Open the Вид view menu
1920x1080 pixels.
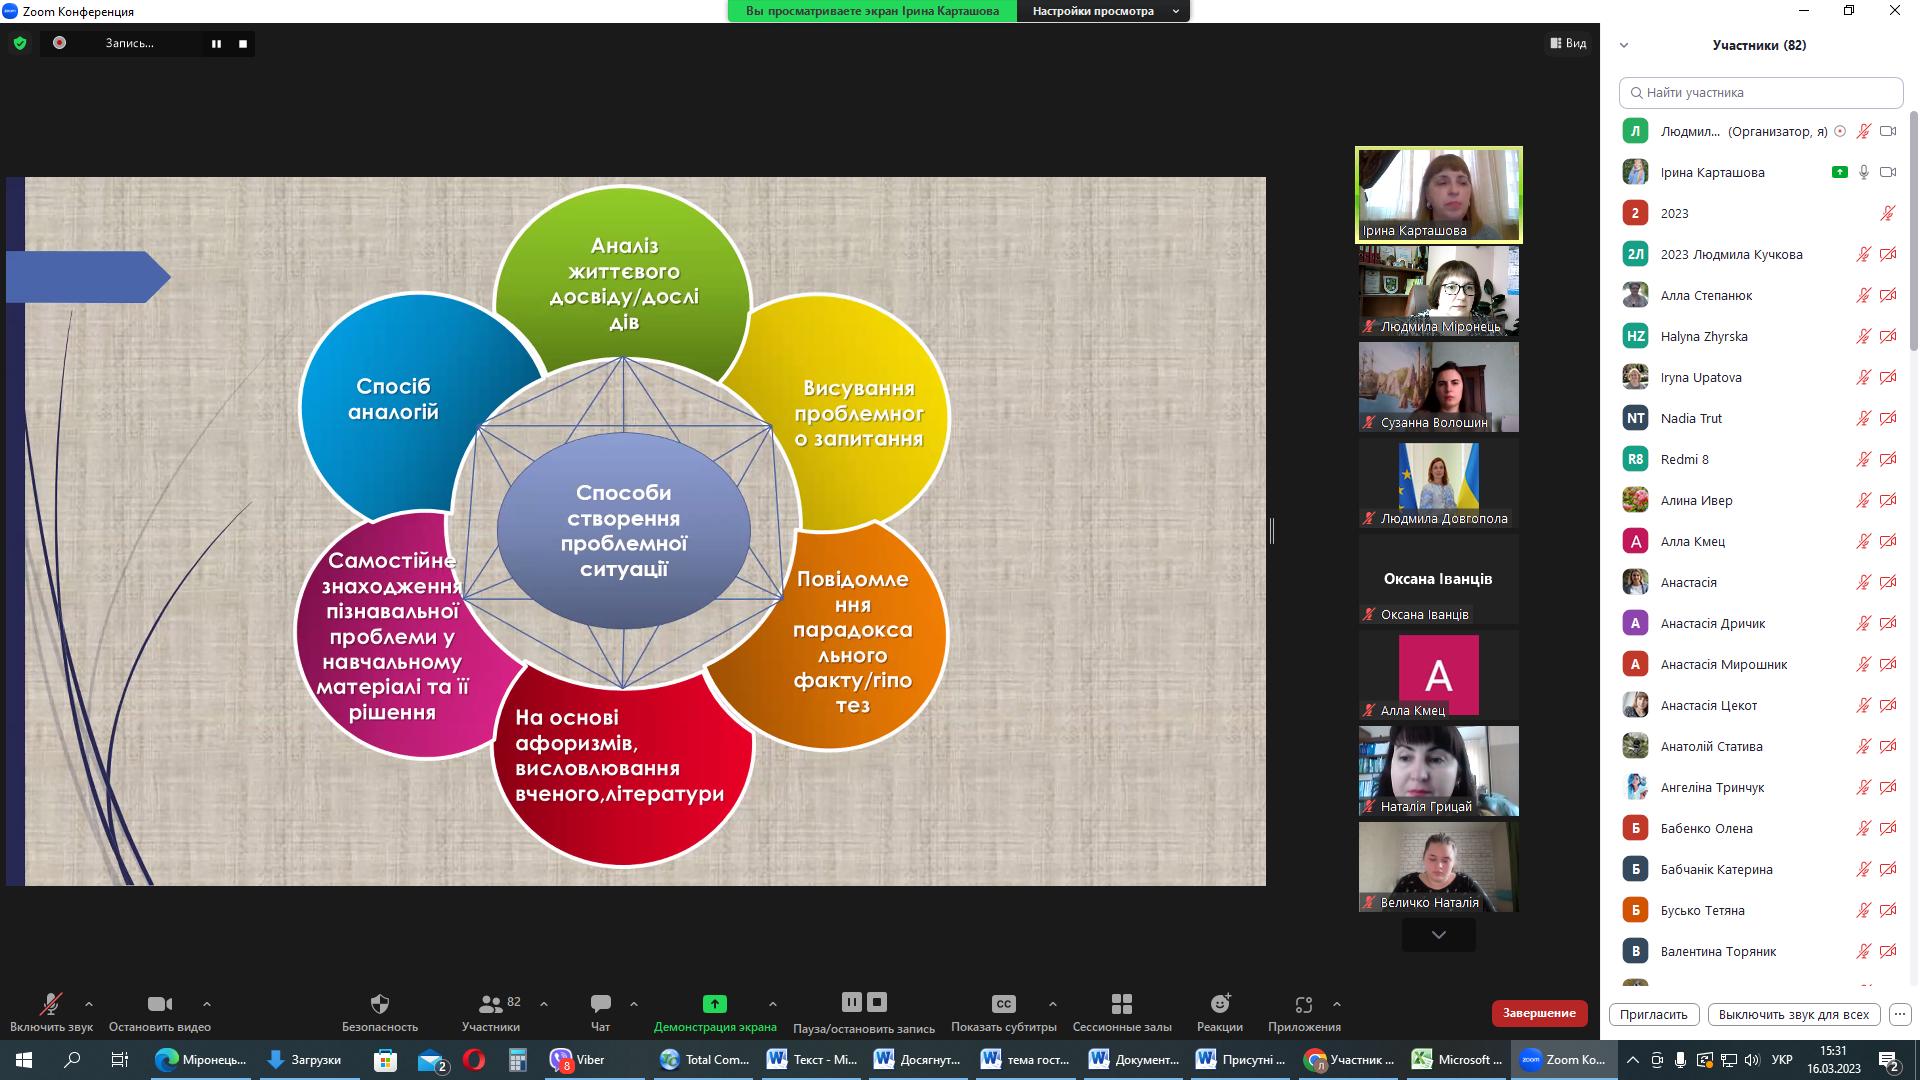(1568, 43)
